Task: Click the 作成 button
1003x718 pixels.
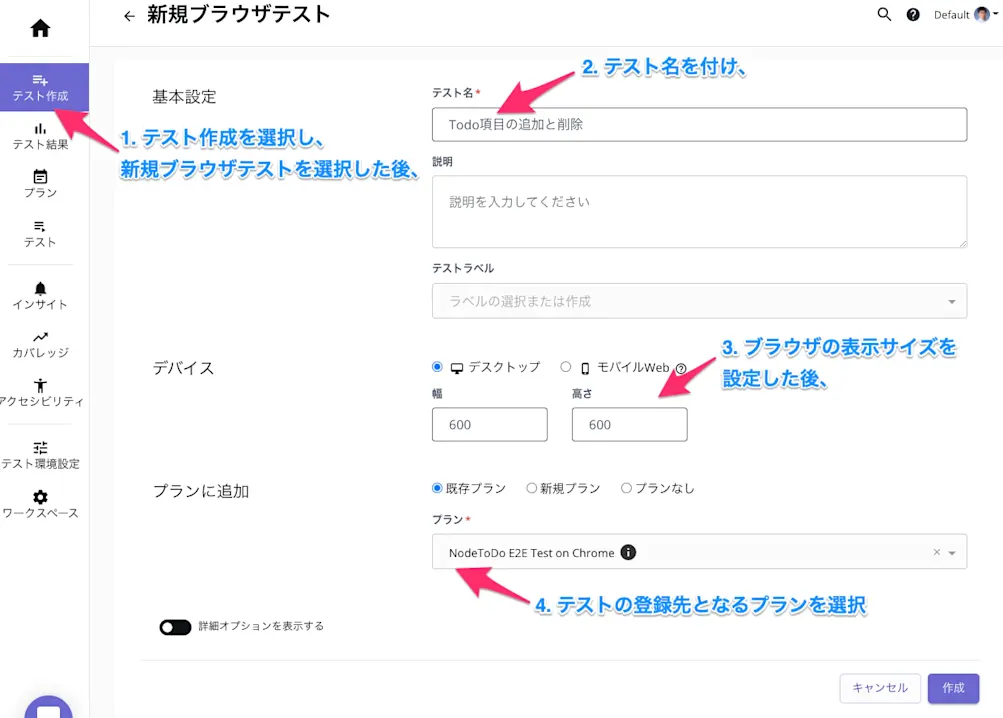Action: [x=952, y=688]
